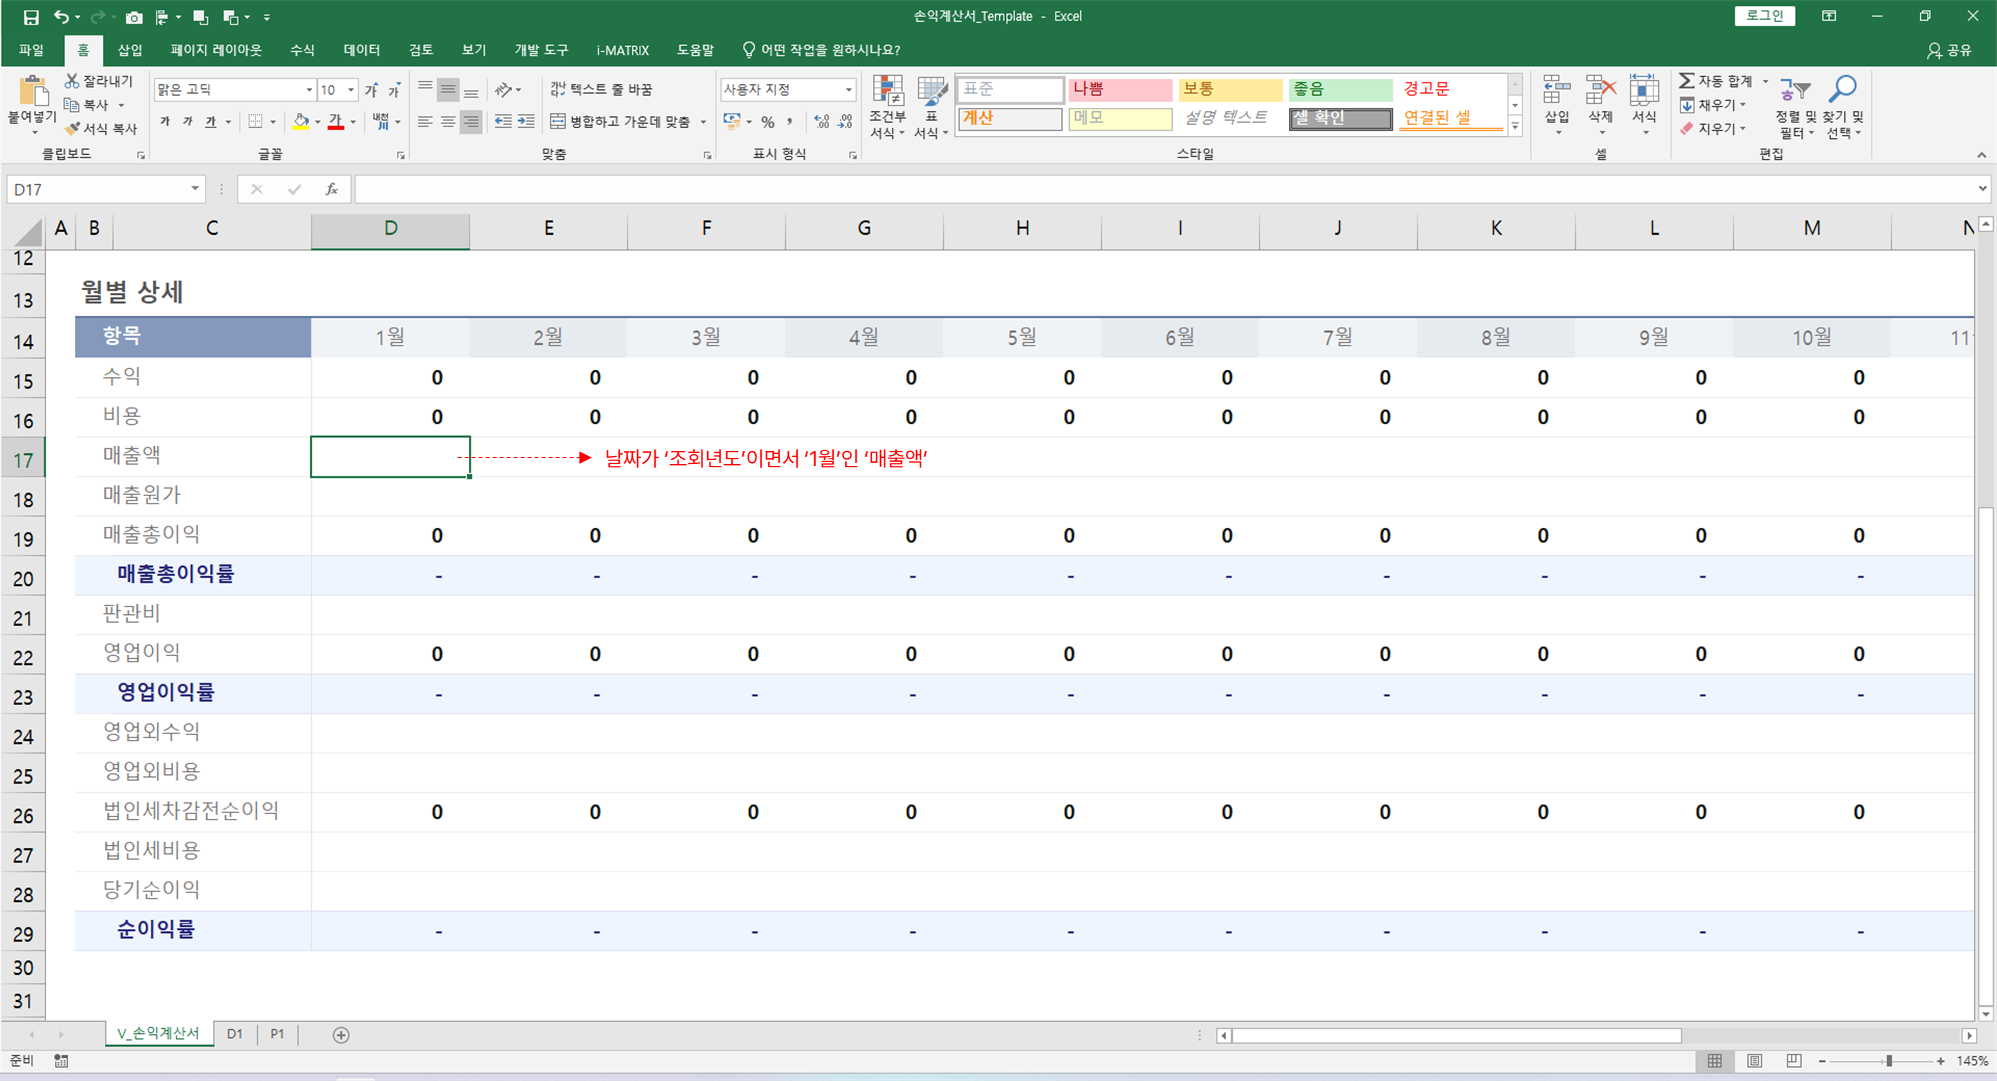Open Conditional Formatting (조건부 서식)
This screenshot has width=1997, height=1081.
(x=887, y=107)
